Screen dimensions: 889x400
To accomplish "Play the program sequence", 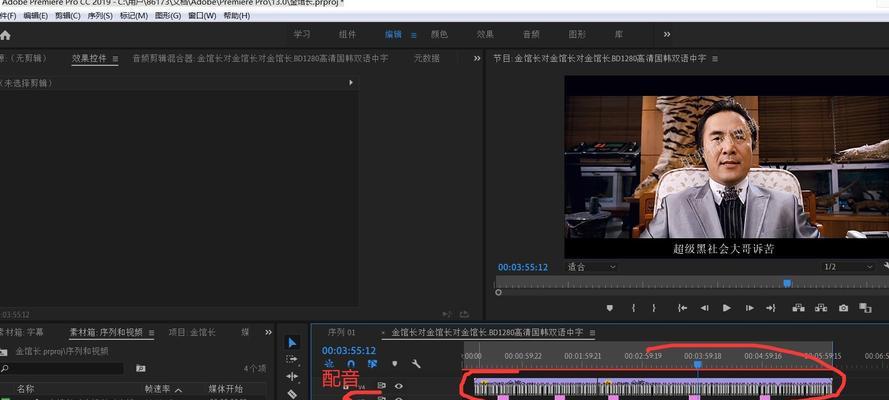I will [726, 308].
